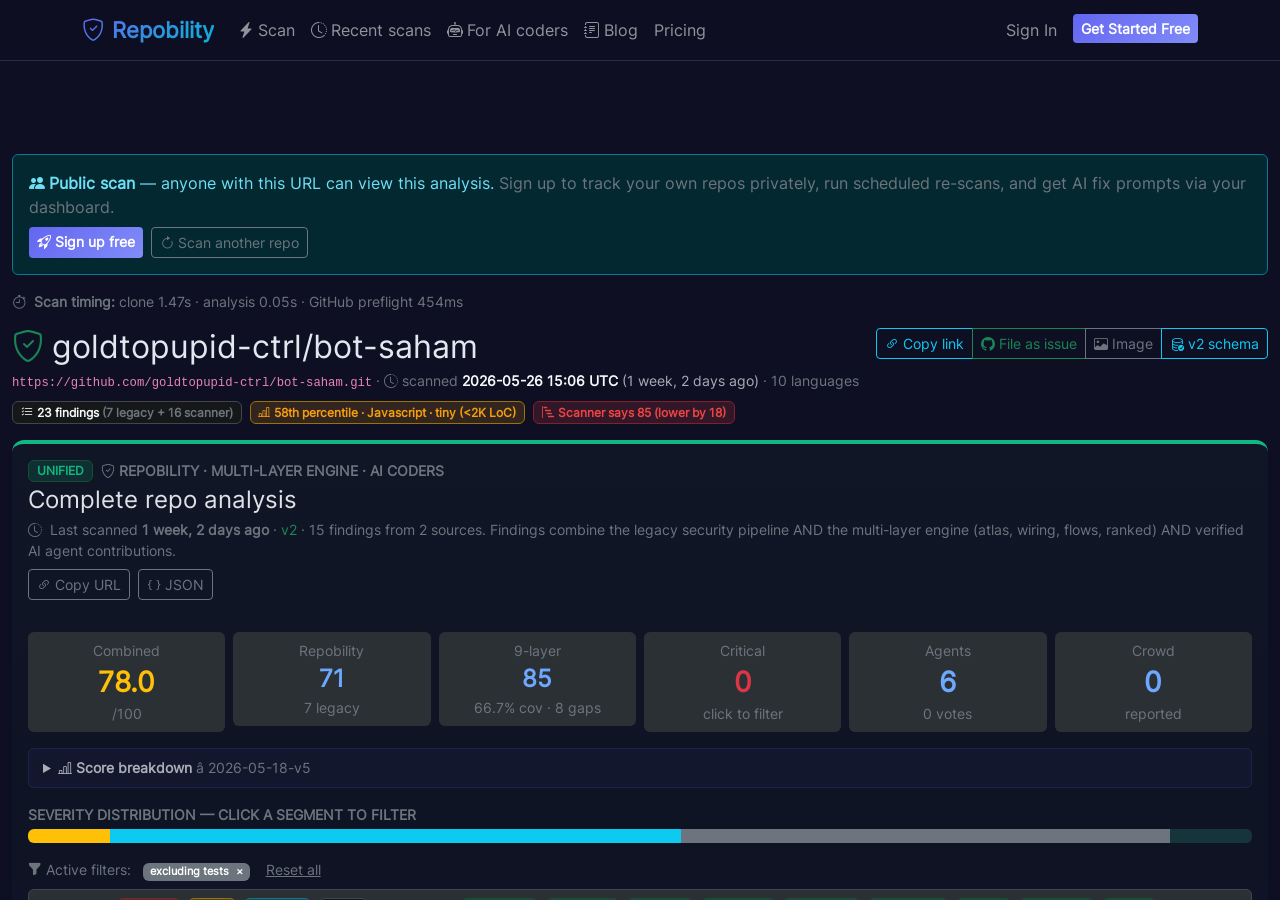Click the Critical card to filter
The height and width of the screenshot is (900, 1280).
click(742, 682)
